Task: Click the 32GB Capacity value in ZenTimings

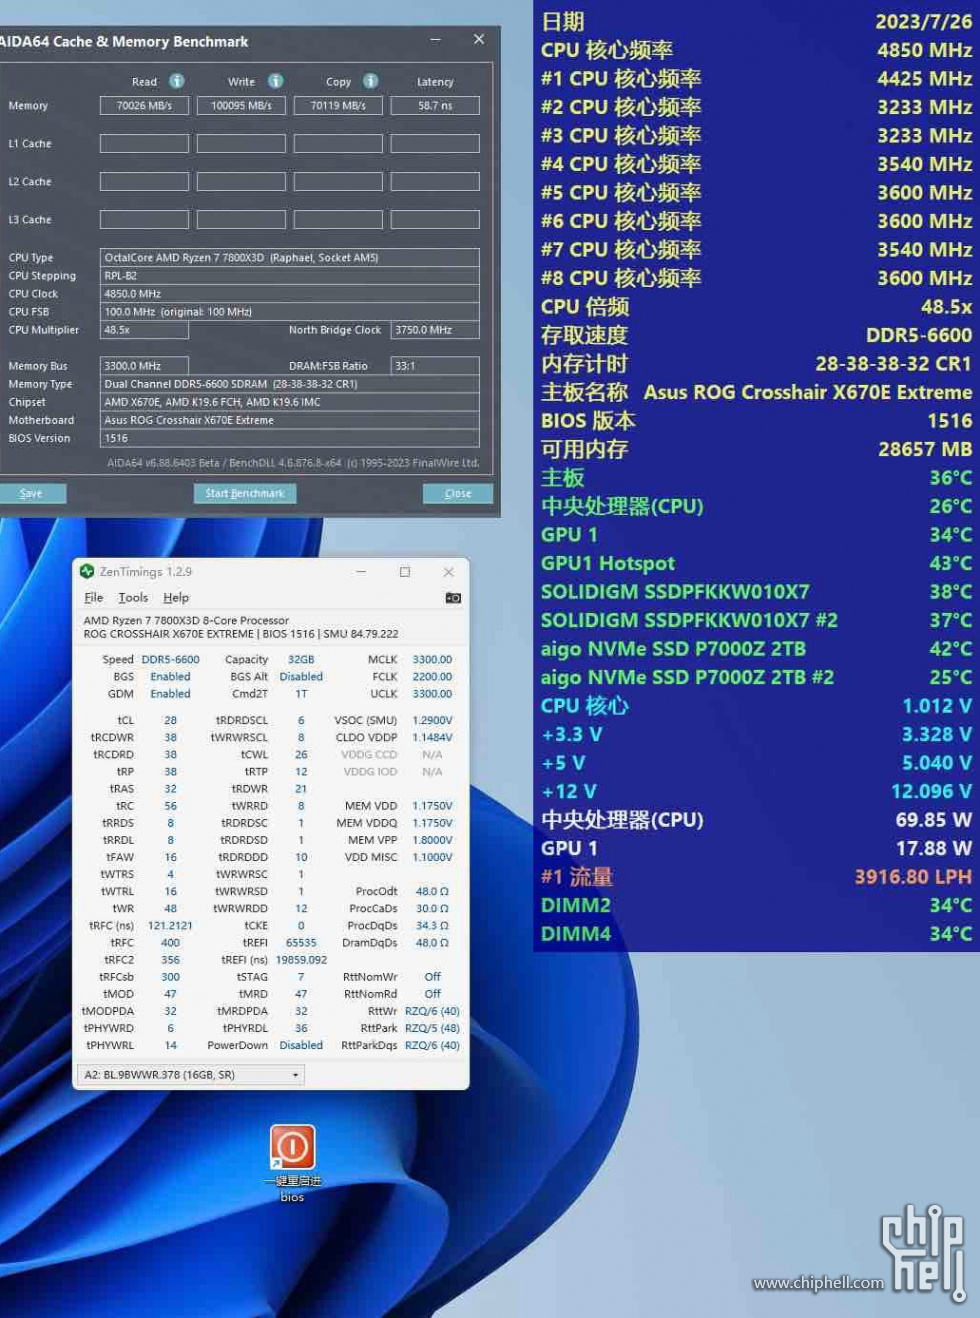Action: [301, 660]
